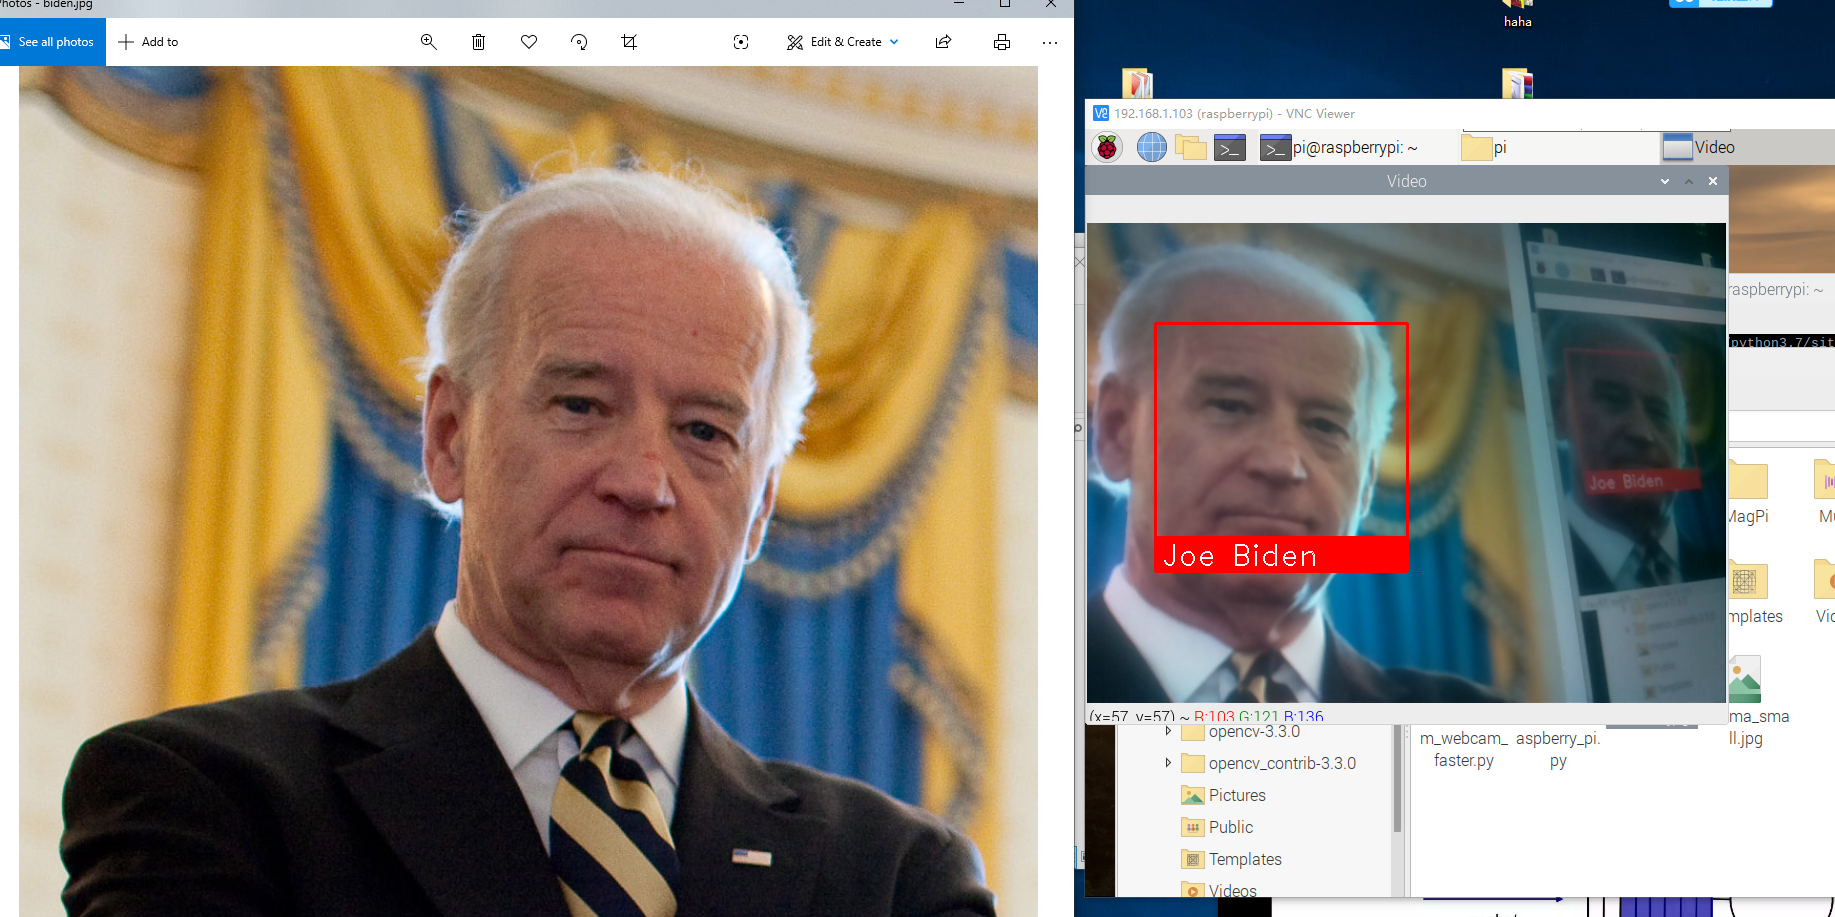The image size is (1835, 917).
Task: Select opencv_contrib-3.3.0 folder in tree
Action: tap(1282, 763)
